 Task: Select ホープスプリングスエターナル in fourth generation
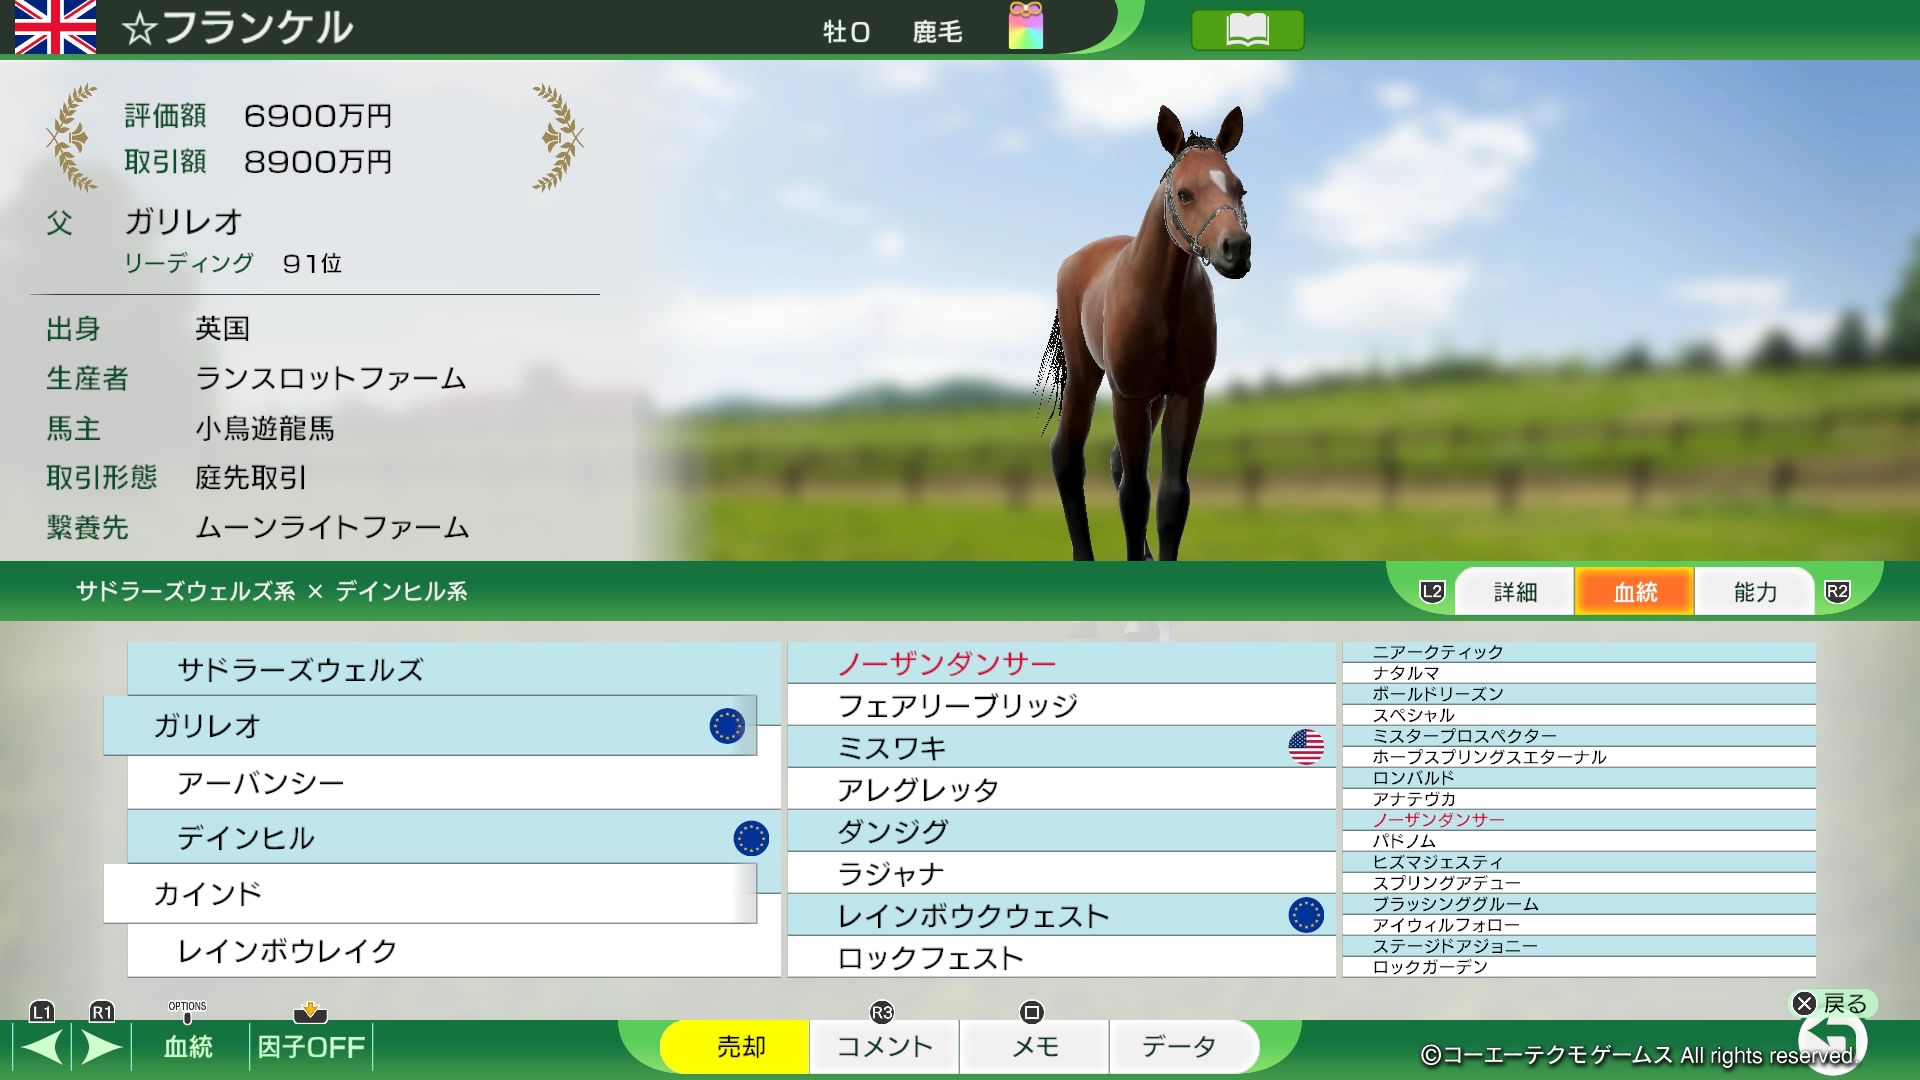tap(1579, 757)
